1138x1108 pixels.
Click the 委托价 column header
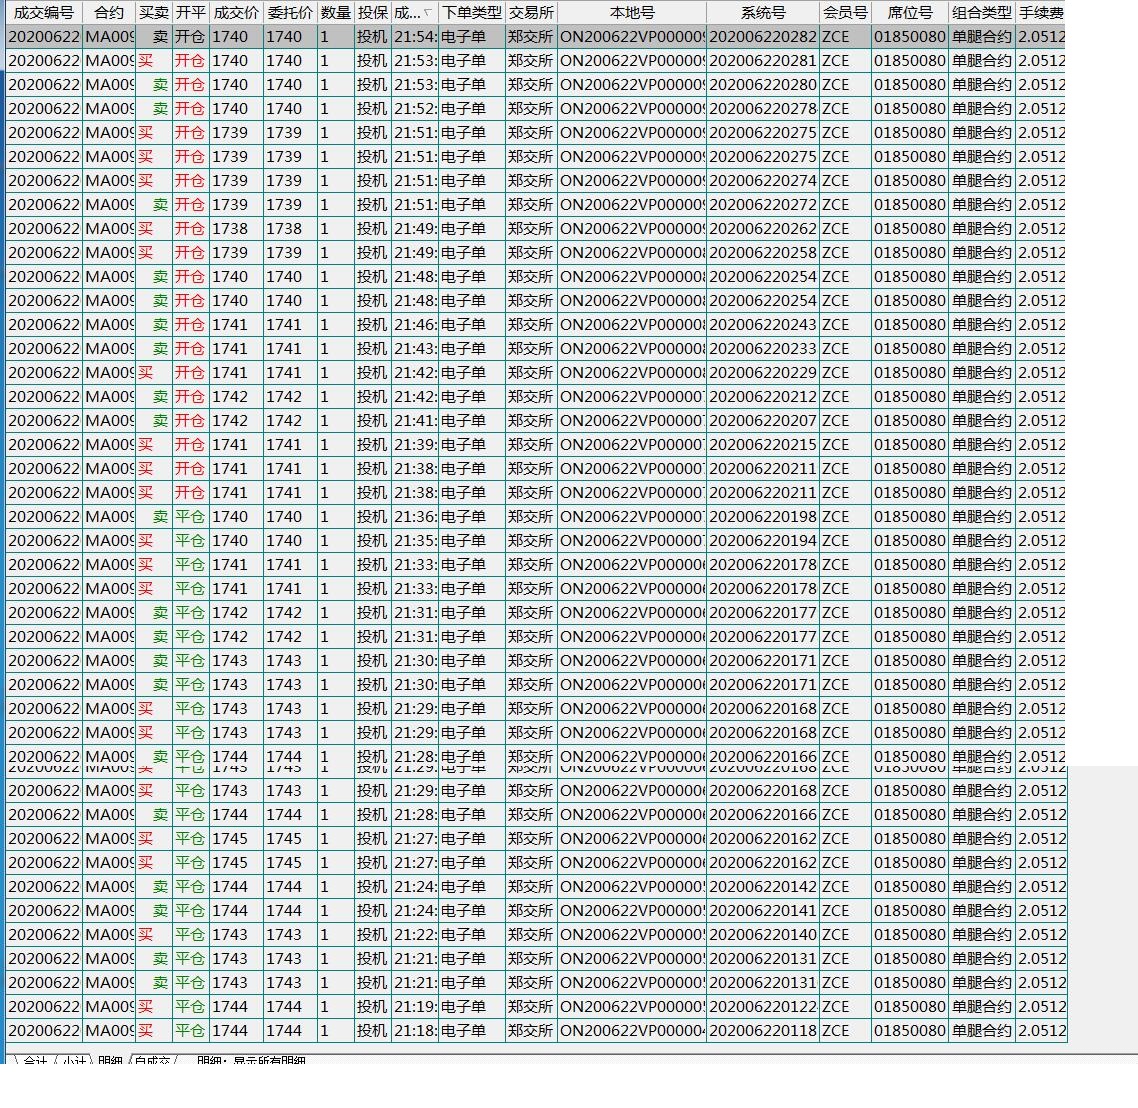coord(290,12)
